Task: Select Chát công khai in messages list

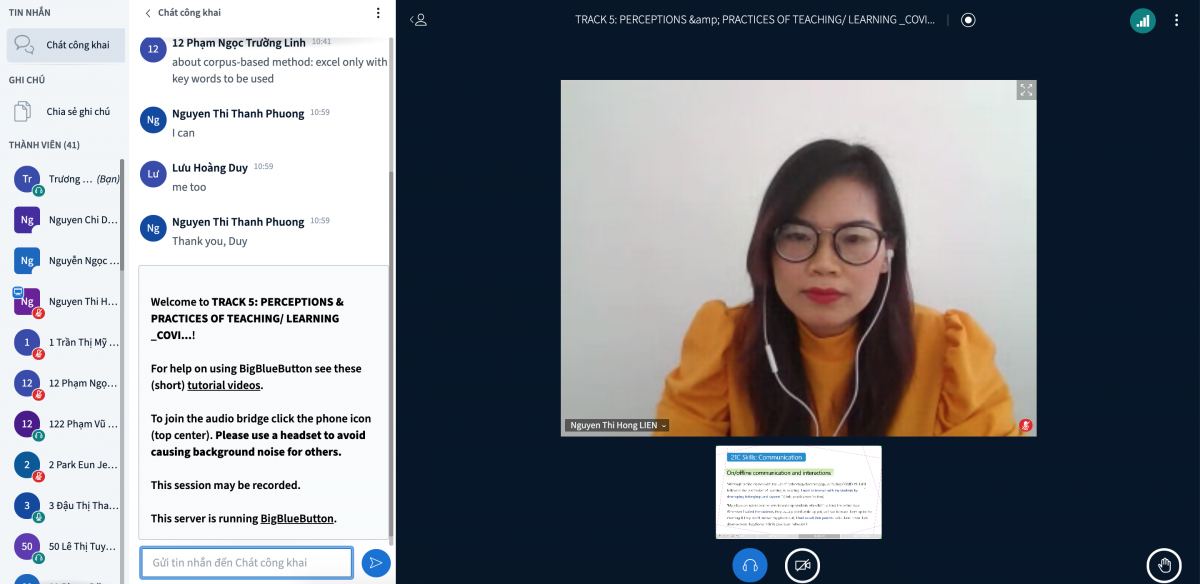Action: (x=66, y=45)
